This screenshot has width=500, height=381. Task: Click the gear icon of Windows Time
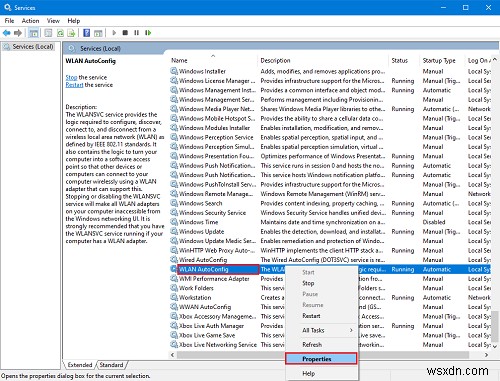pos(174,222)
